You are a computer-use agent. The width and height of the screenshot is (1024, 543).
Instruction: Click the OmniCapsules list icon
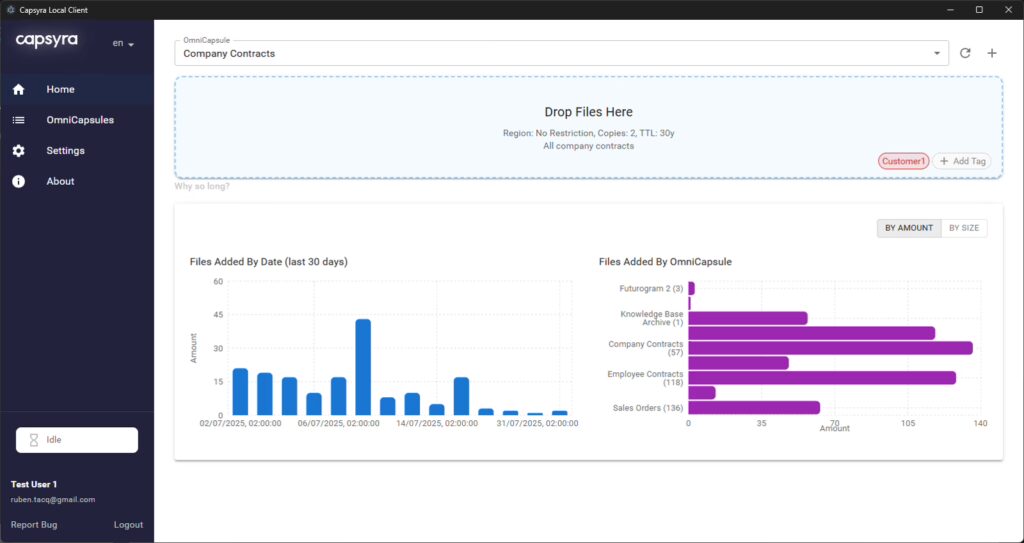(18, 120)
